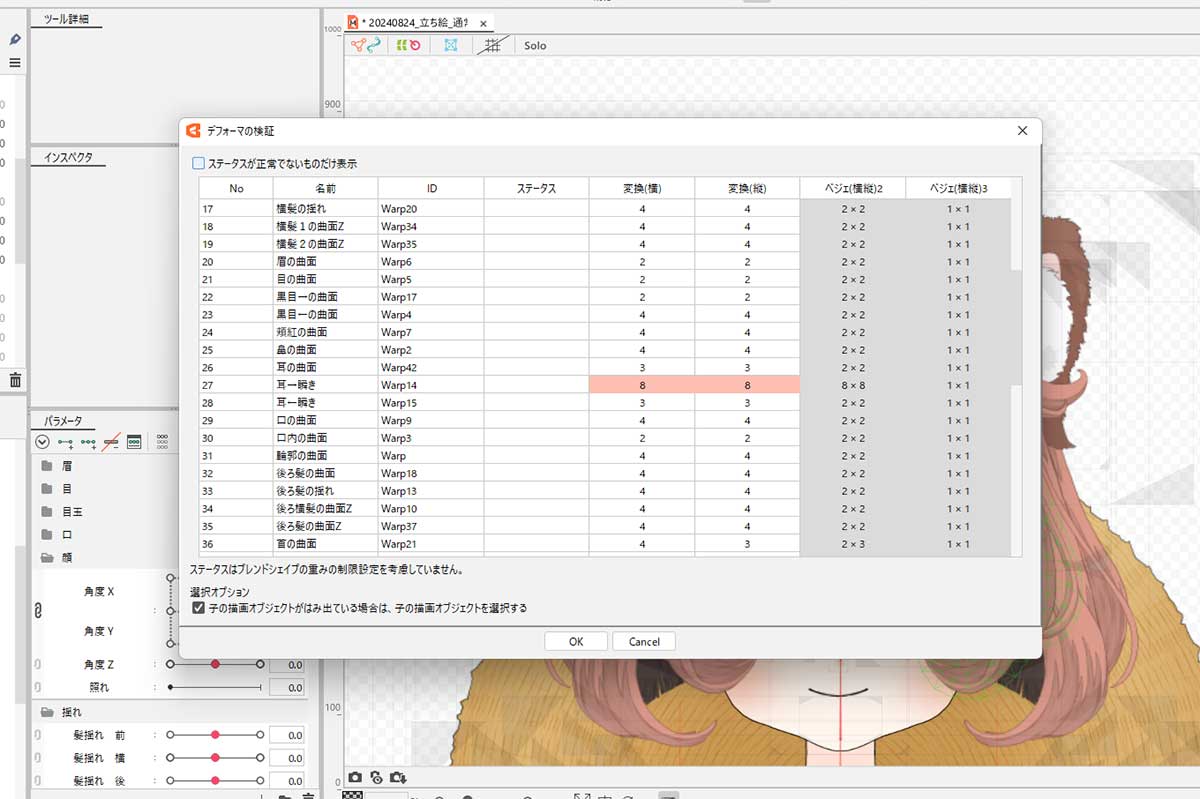Click the dotted grid icon in parameter toolbar
The width and height of the screenshot is (1200, 799).
162,441
